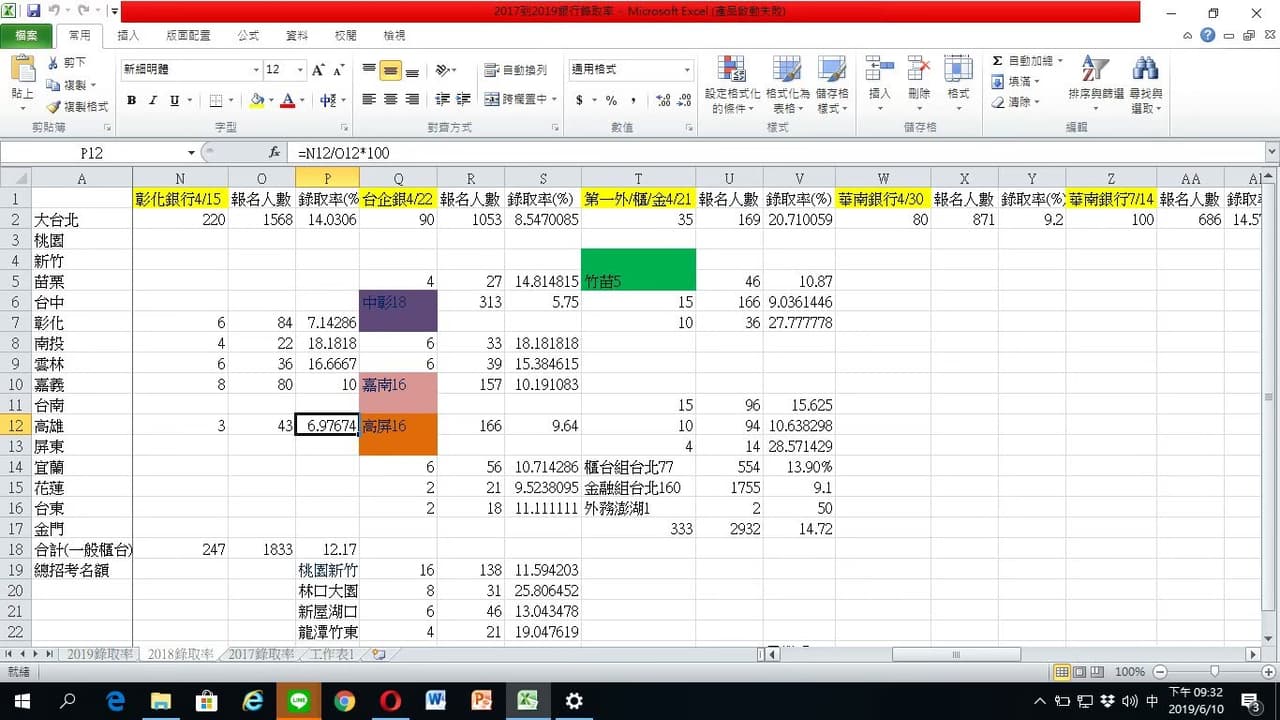Align cell content to the bottom
Image resolution: width=1280 pixels, height=720 pixels.
coord(412,70)
